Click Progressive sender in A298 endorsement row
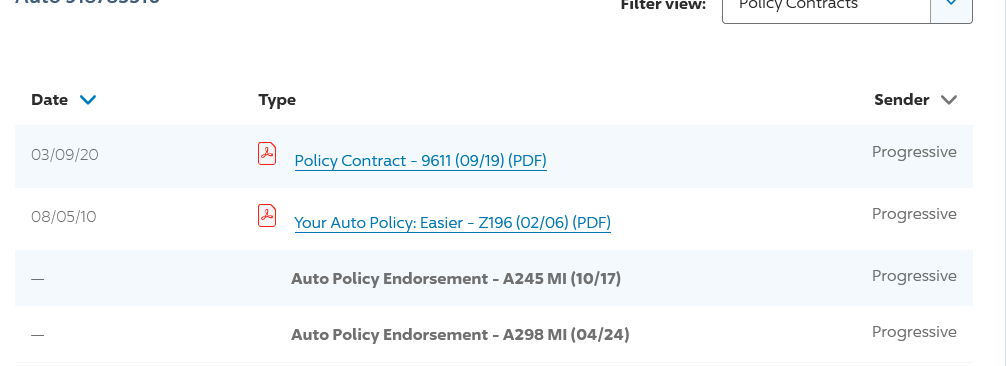This screenshot has height=366, width=1006. [914, 332]
